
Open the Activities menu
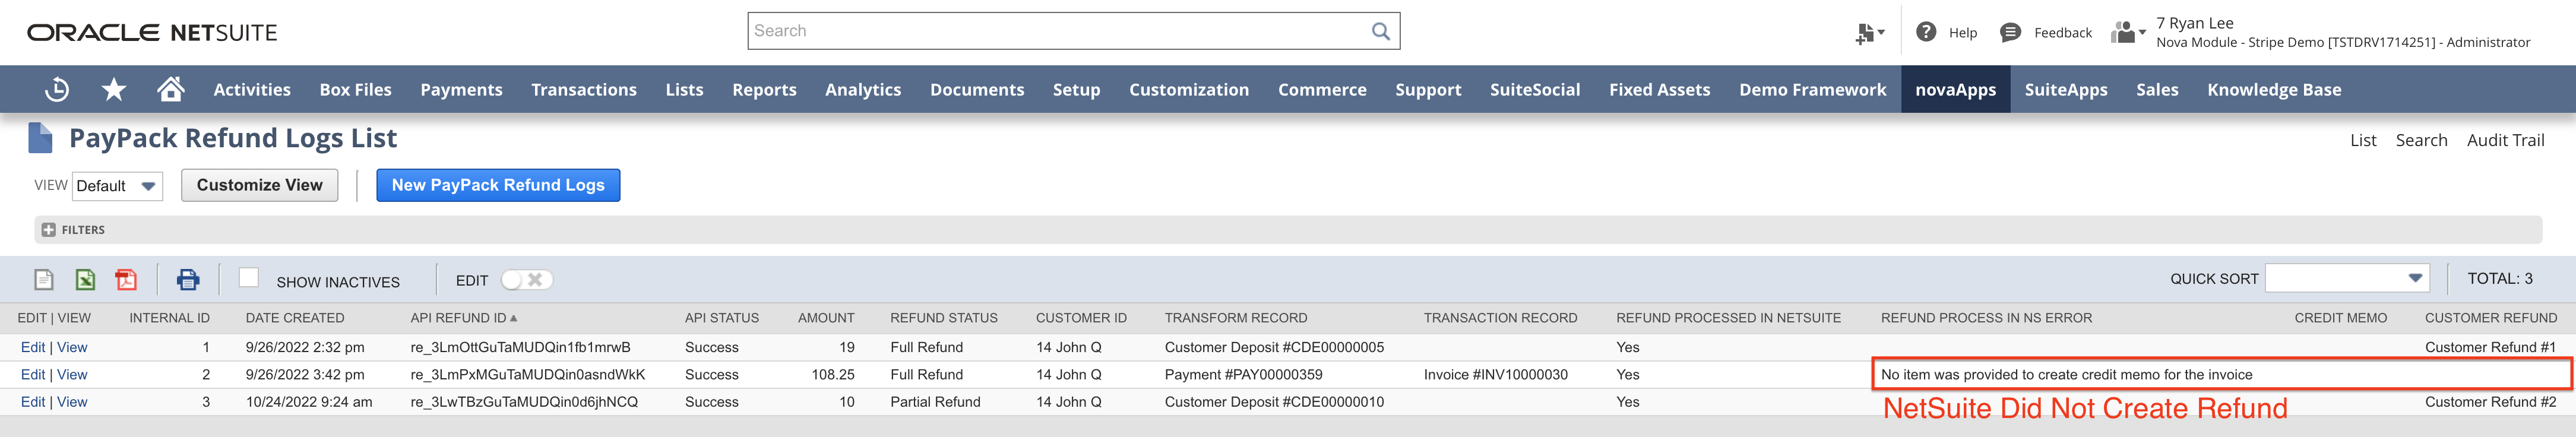pos(252,89)
